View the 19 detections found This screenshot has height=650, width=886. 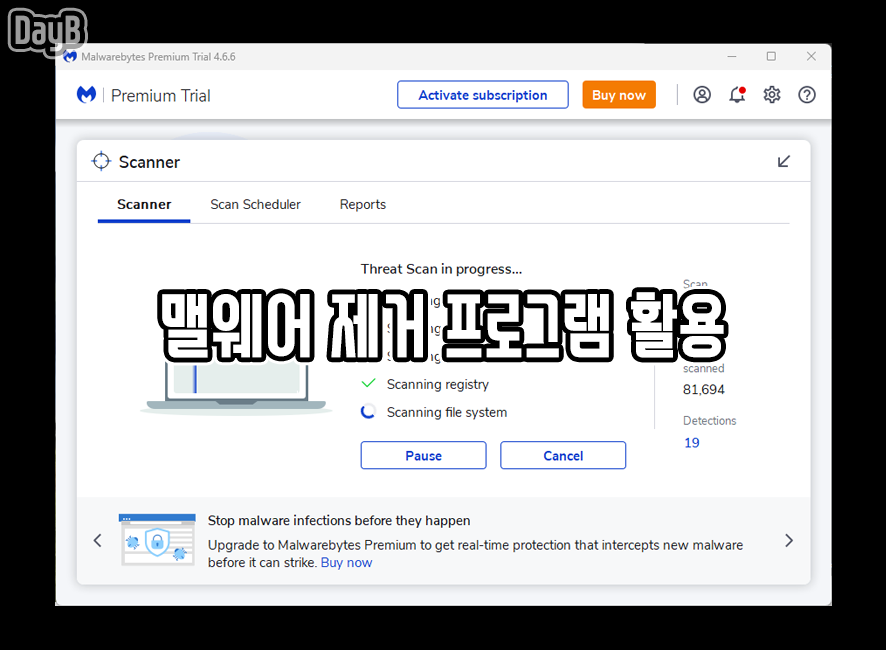691,442
